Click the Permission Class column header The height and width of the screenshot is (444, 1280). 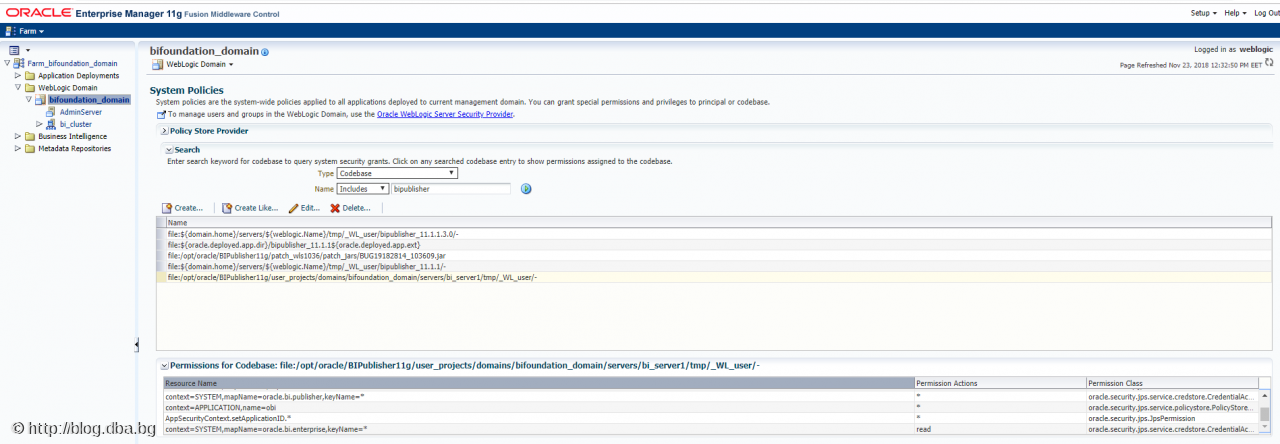[x=1172, y=383]
